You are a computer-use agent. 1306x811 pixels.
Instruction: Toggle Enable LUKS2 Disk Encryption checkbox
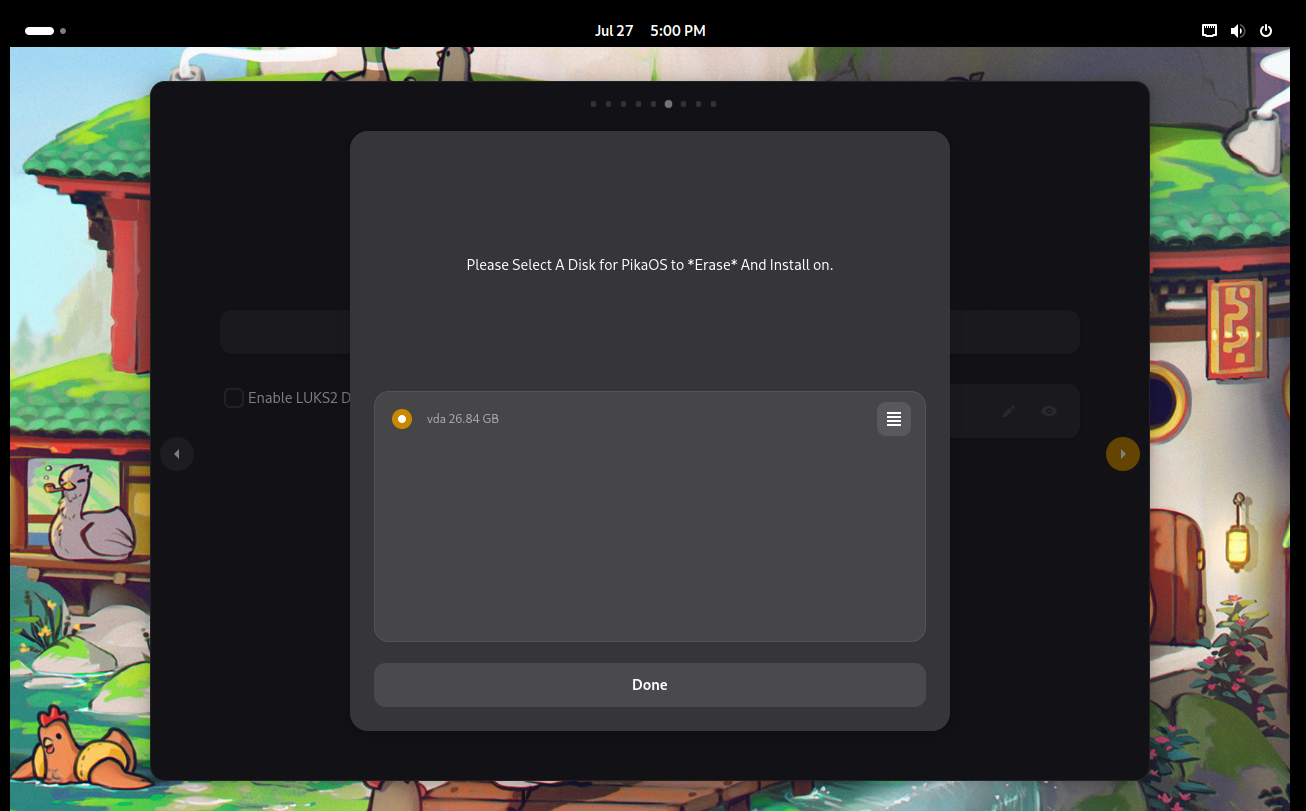(x=234, y=398)
